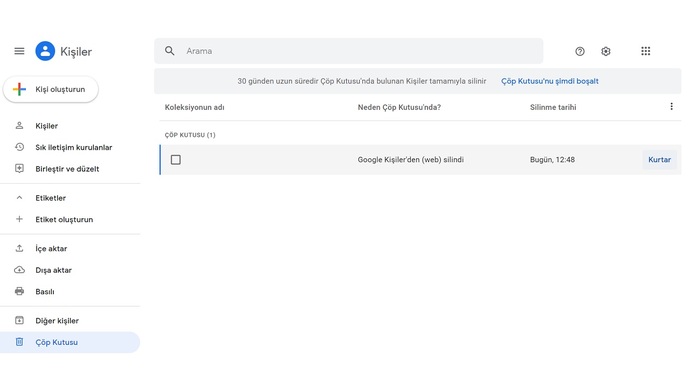Click the colorful plus icon in Kişi oluşturun
This screenshot has height=388, width=690.
click(x=19, y=89)
